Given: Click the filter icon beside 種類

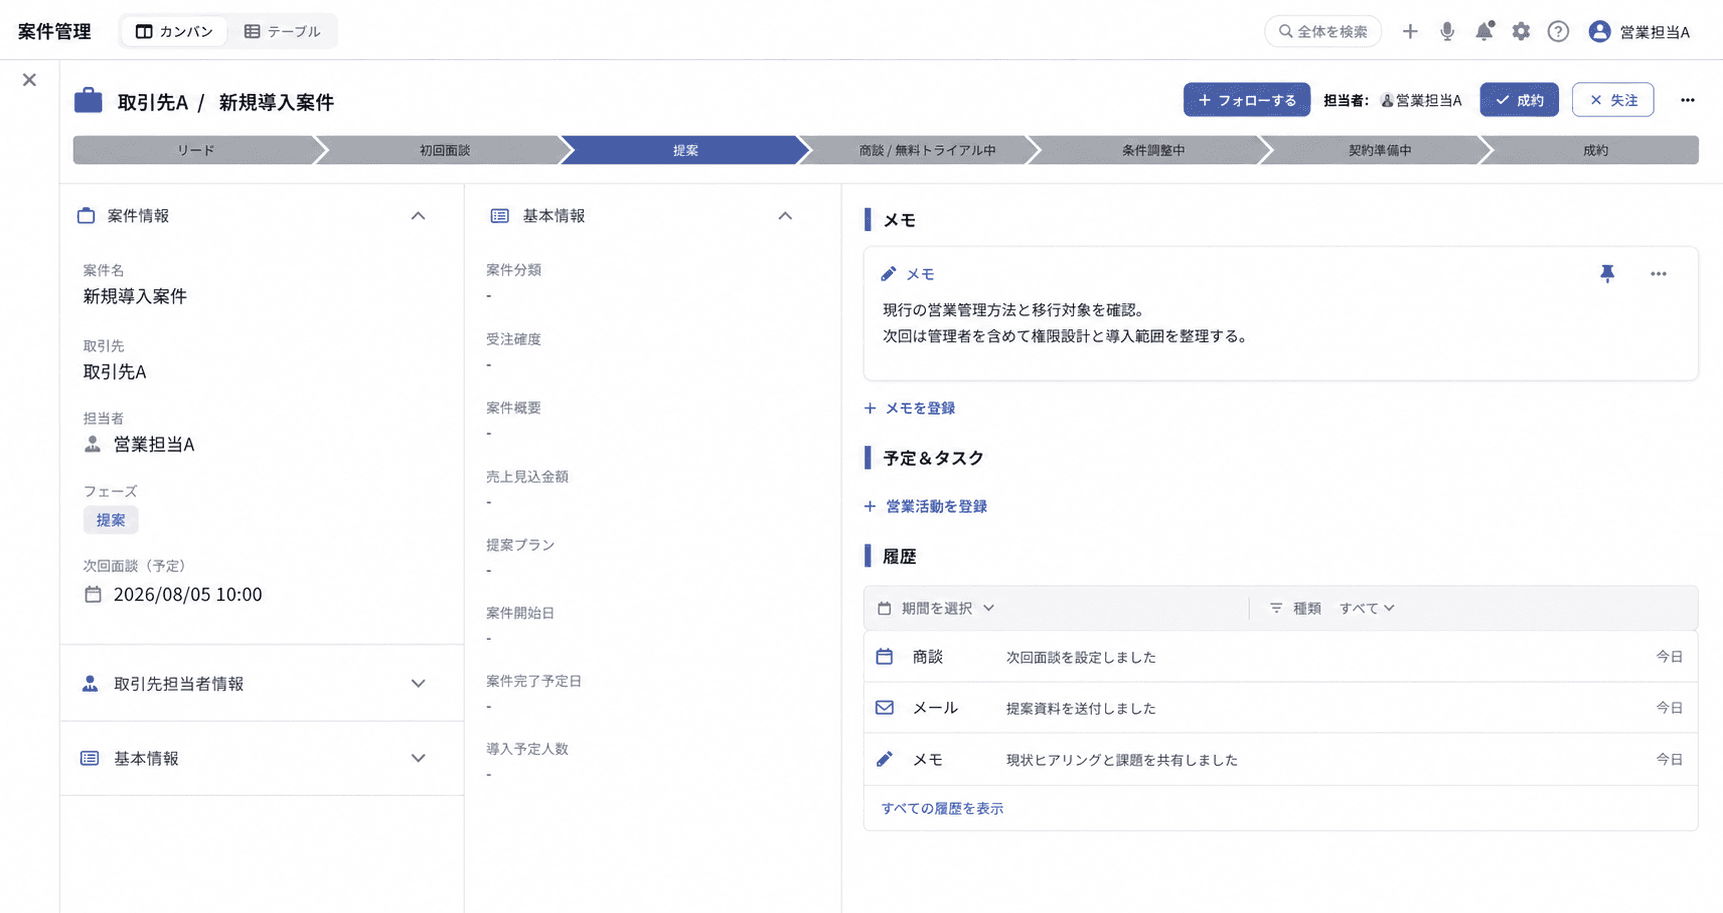Looking at the screenshot, I should click(1276, 608).
